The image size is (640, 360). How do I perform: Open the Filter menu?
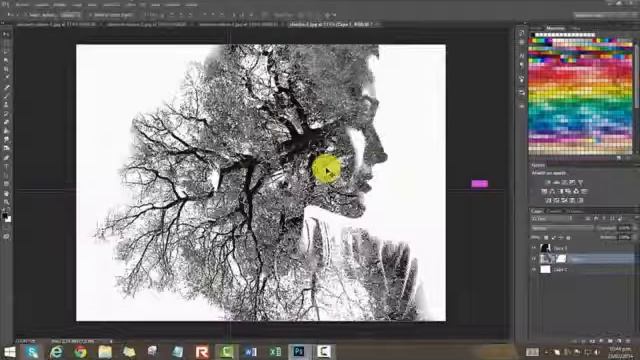(x=131, y=5)
